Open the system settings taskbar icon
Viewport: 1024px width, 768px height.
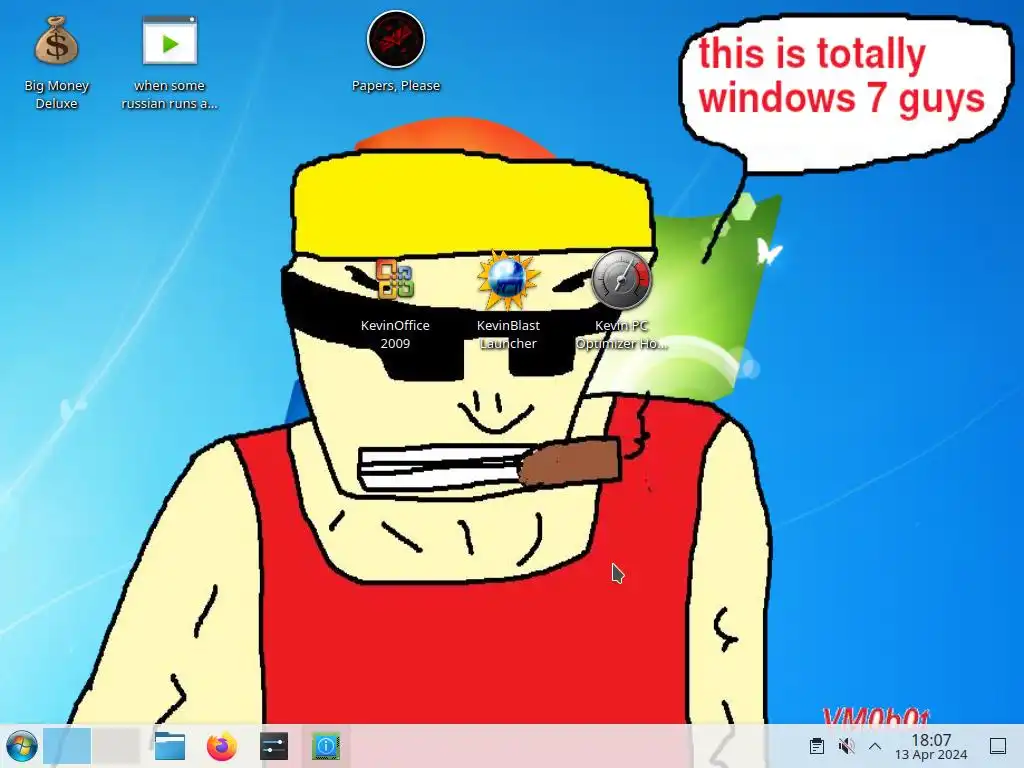(x=274, y=746)
